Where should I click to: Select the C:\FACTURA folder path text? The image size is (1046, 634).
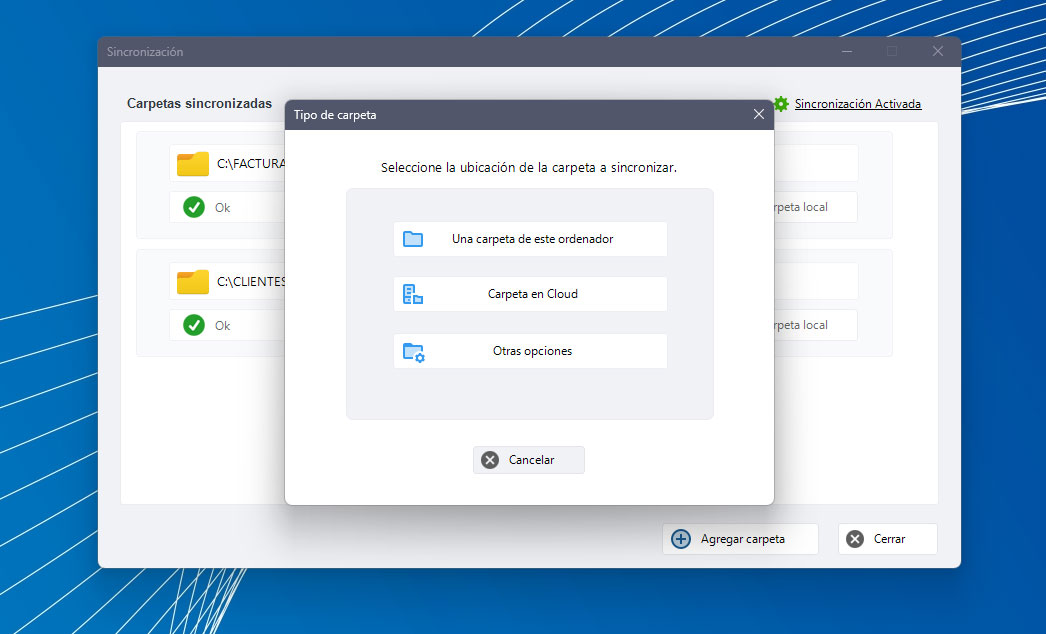tap(251, 164)
